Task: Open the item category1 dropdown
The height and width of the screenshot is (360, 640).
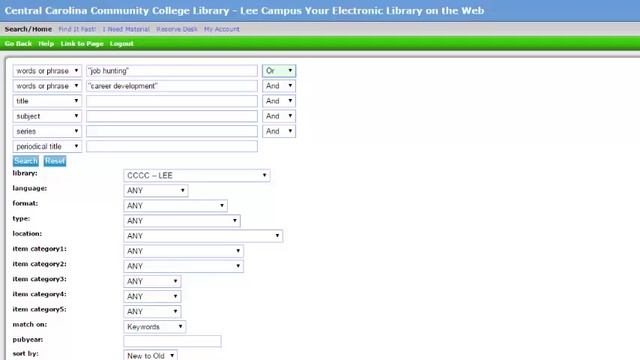Action: (x=184, y=251)
